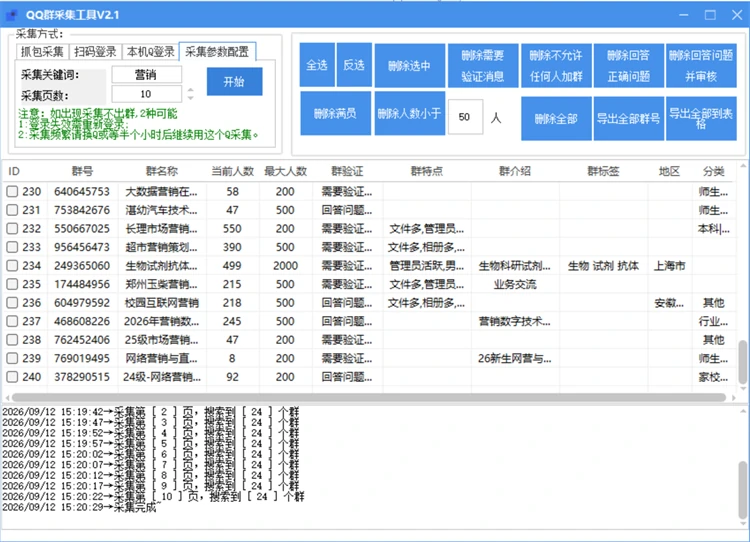Click the horizontal scrollbar right arrow
Screen dimensions: 750x542
(x=734, y=398)
